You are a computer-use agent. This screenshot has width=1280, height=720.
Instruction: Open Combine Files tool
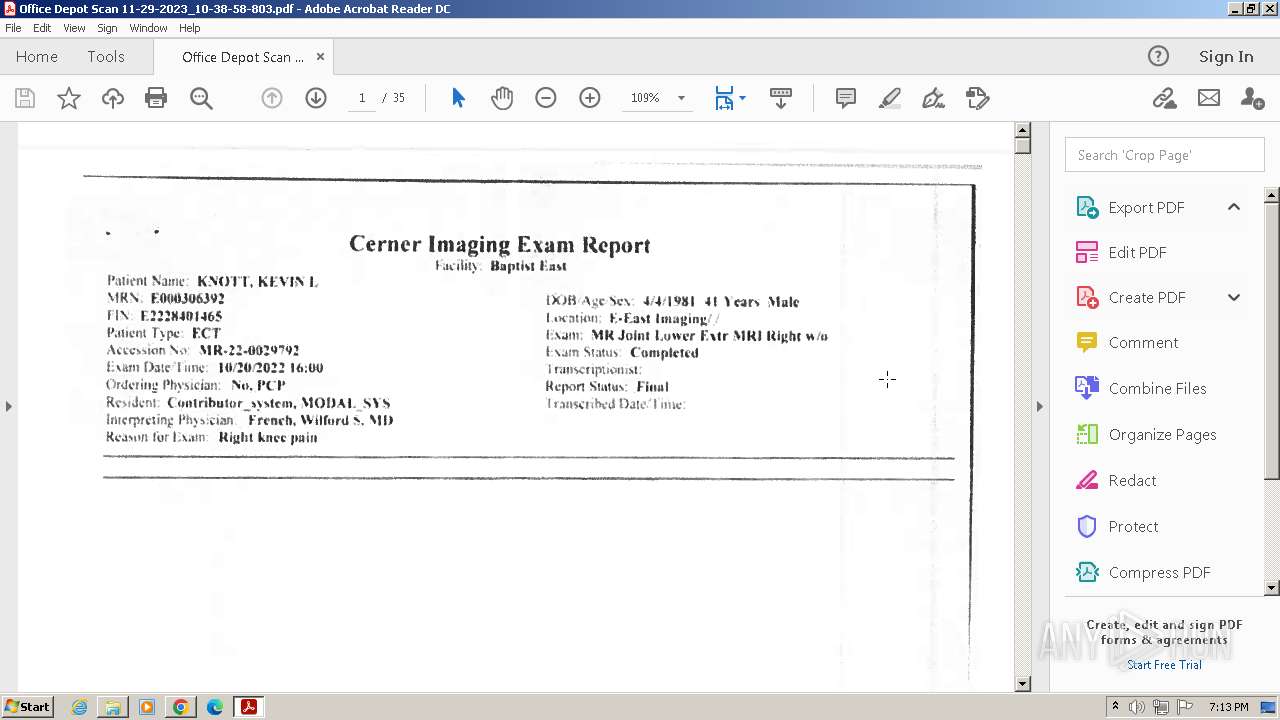point(1157,388)
